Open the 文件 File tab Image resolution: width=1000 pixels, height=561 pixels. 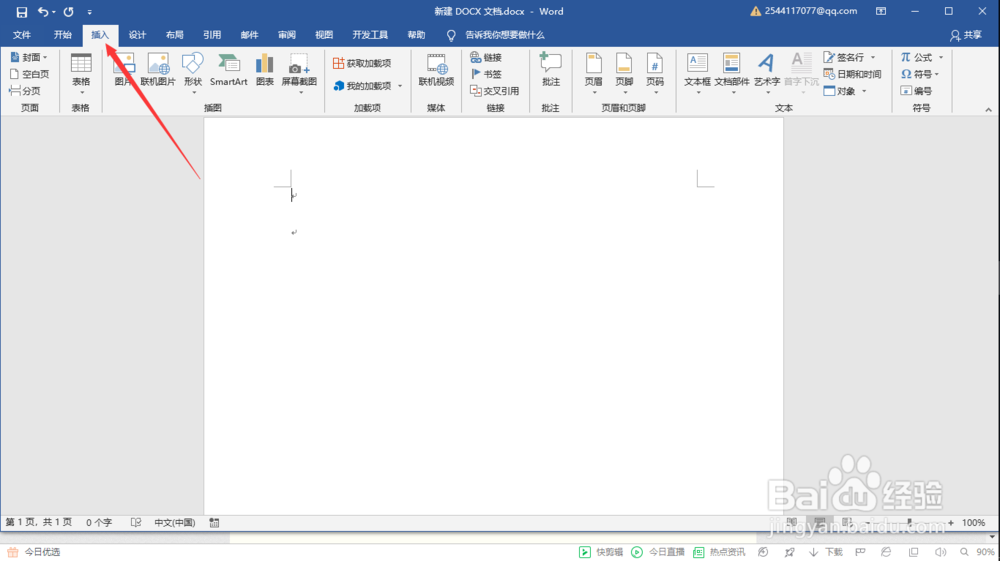tap(22, 35)
